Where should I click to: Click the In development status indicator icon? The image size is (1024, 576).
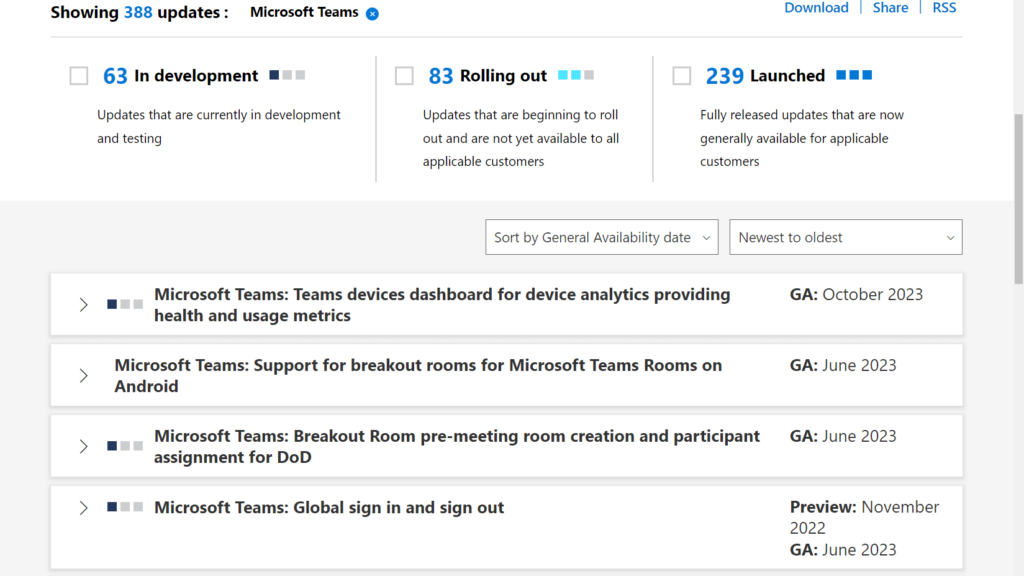point(287,75)
